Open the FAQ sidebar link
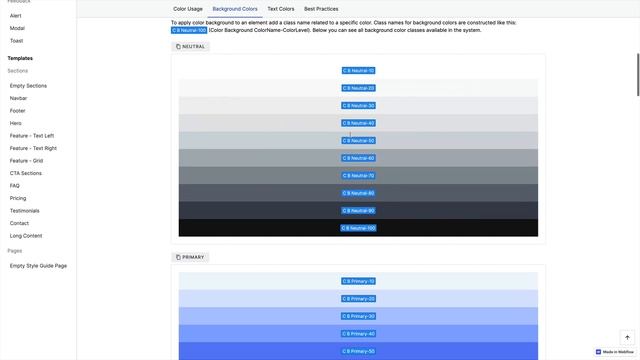 [x=15, y=186]
